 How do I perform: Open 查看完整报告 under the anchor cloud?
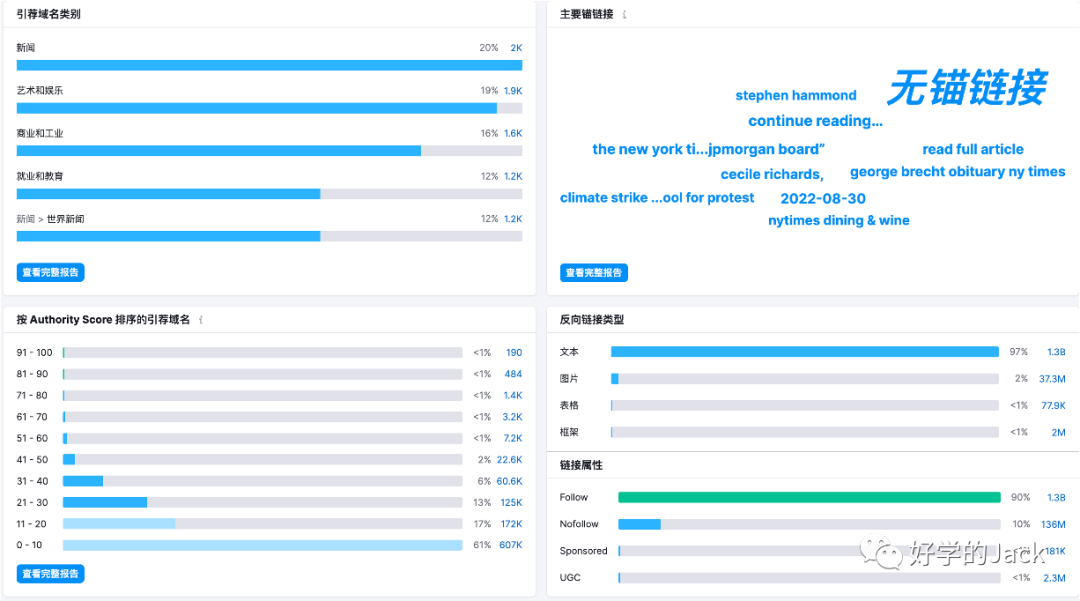click(x=594, y=272)
